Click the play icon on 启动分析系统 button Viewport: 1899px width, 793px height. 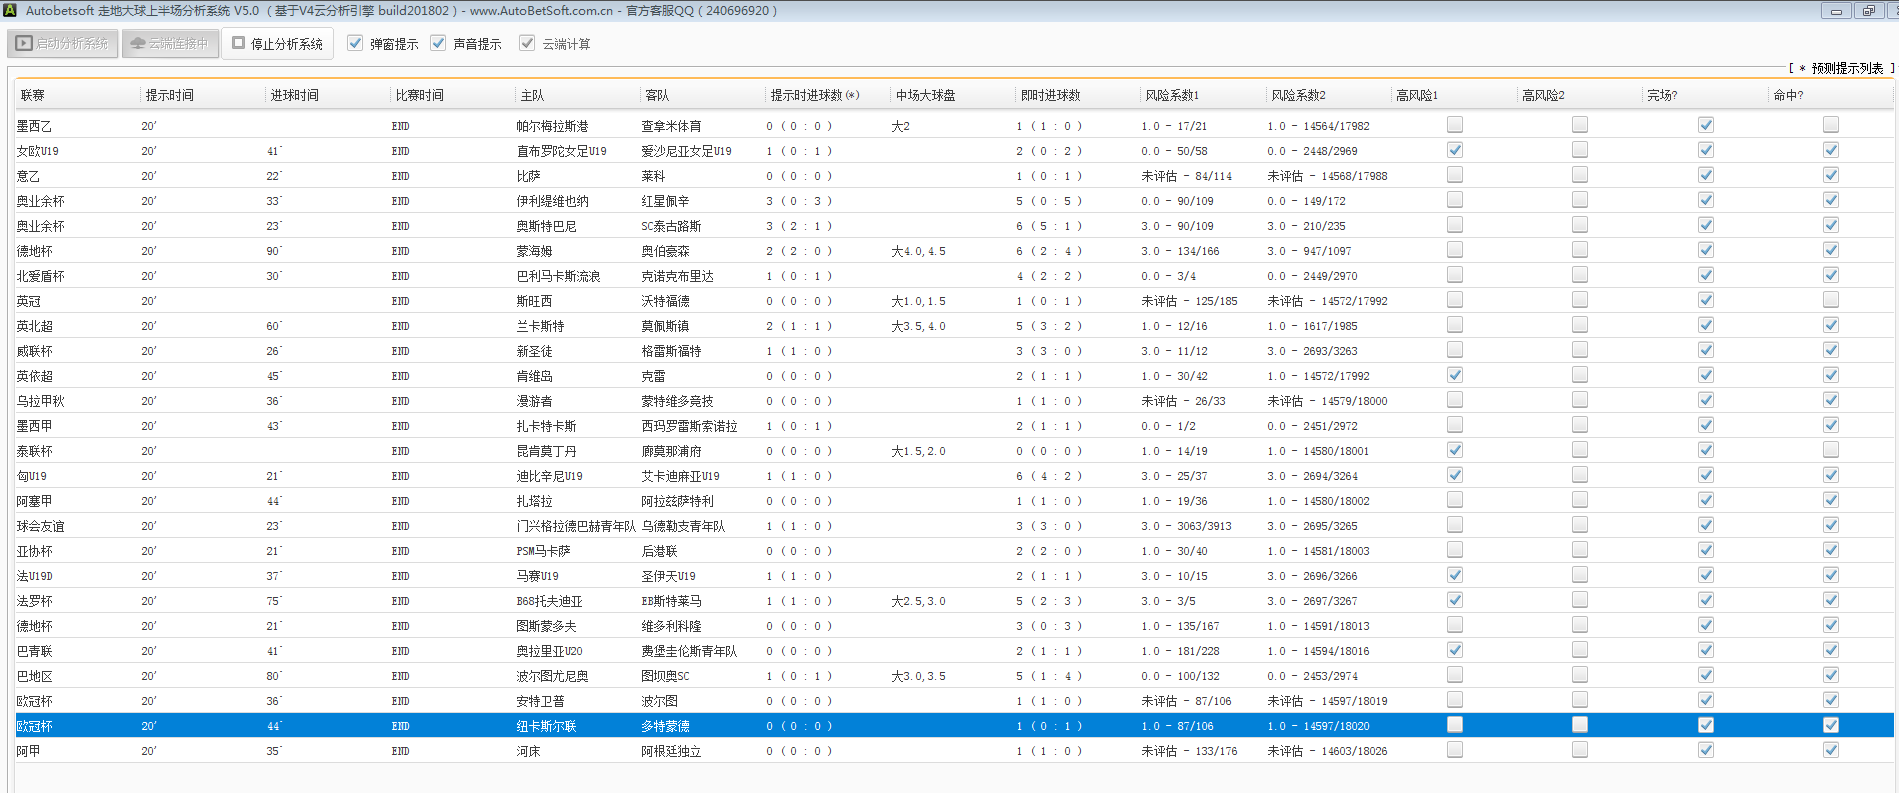point(24,44)
